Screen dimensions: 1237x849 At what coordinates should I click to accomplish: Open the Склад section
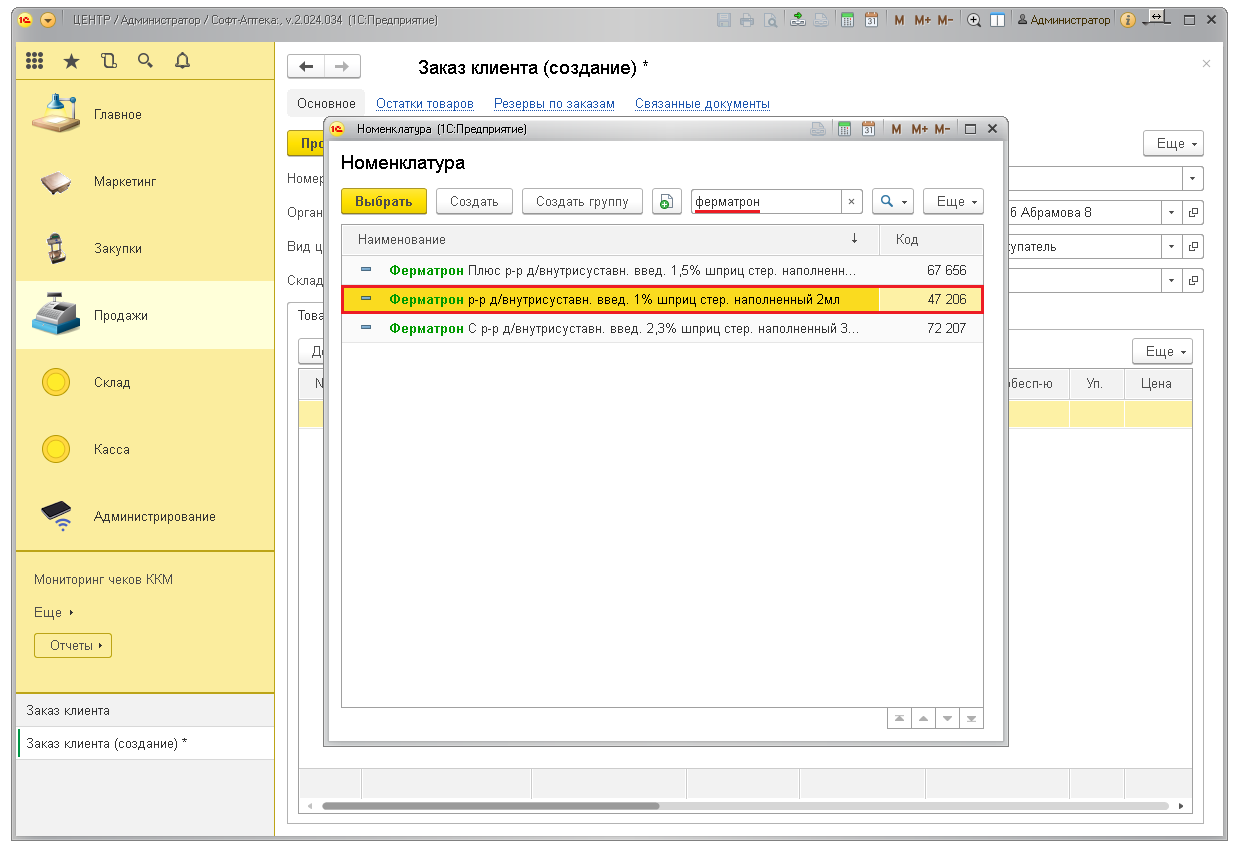tap(112, 382)
